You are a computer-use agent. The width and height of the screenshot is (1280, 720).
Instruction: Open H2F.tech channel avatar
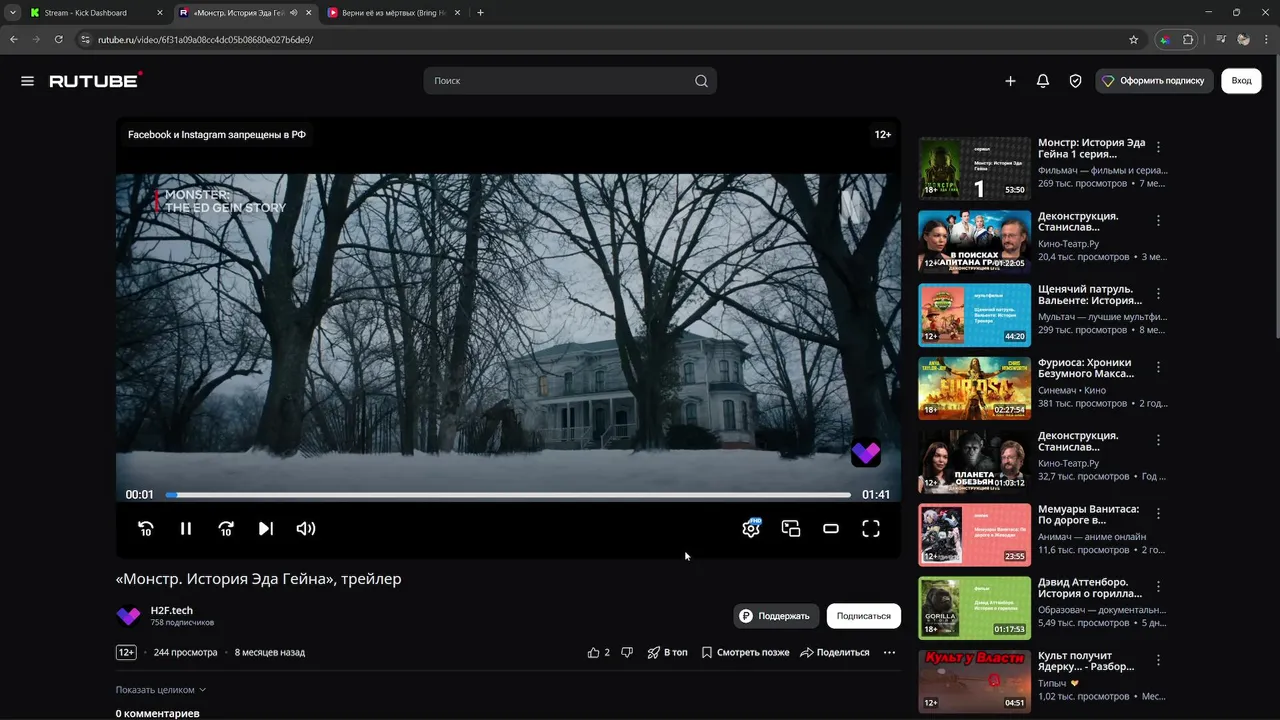click(128, 616)
